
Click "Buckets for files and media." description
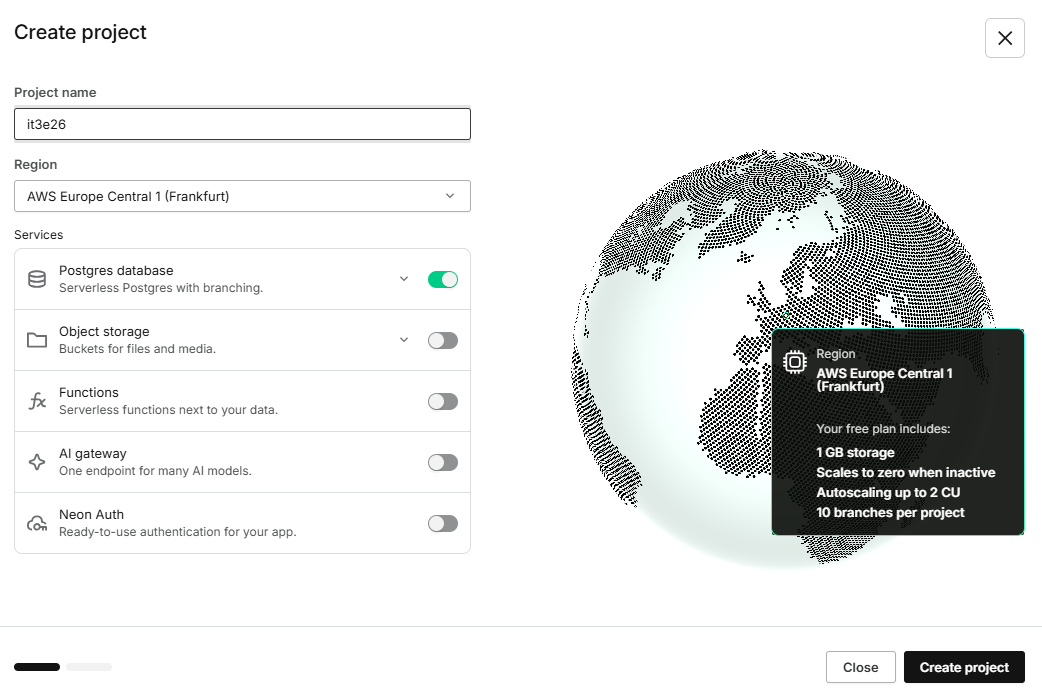tap(138, 349)
